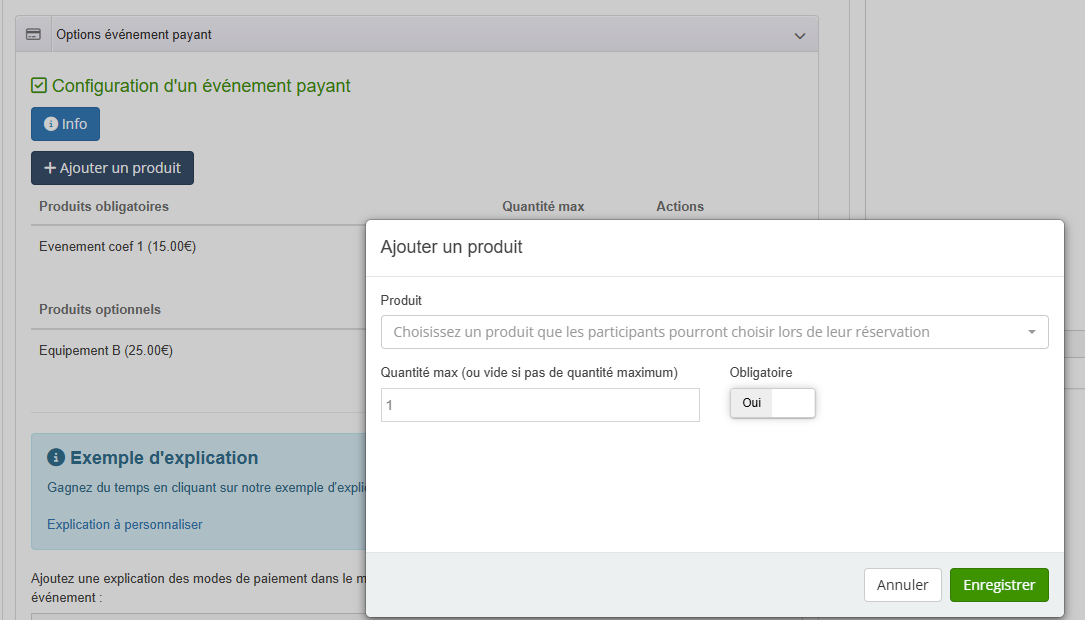This screenshot has height=620, width=1085.
Task: Cancel the dialog with Annuler
Action: [x=902, y=585]
